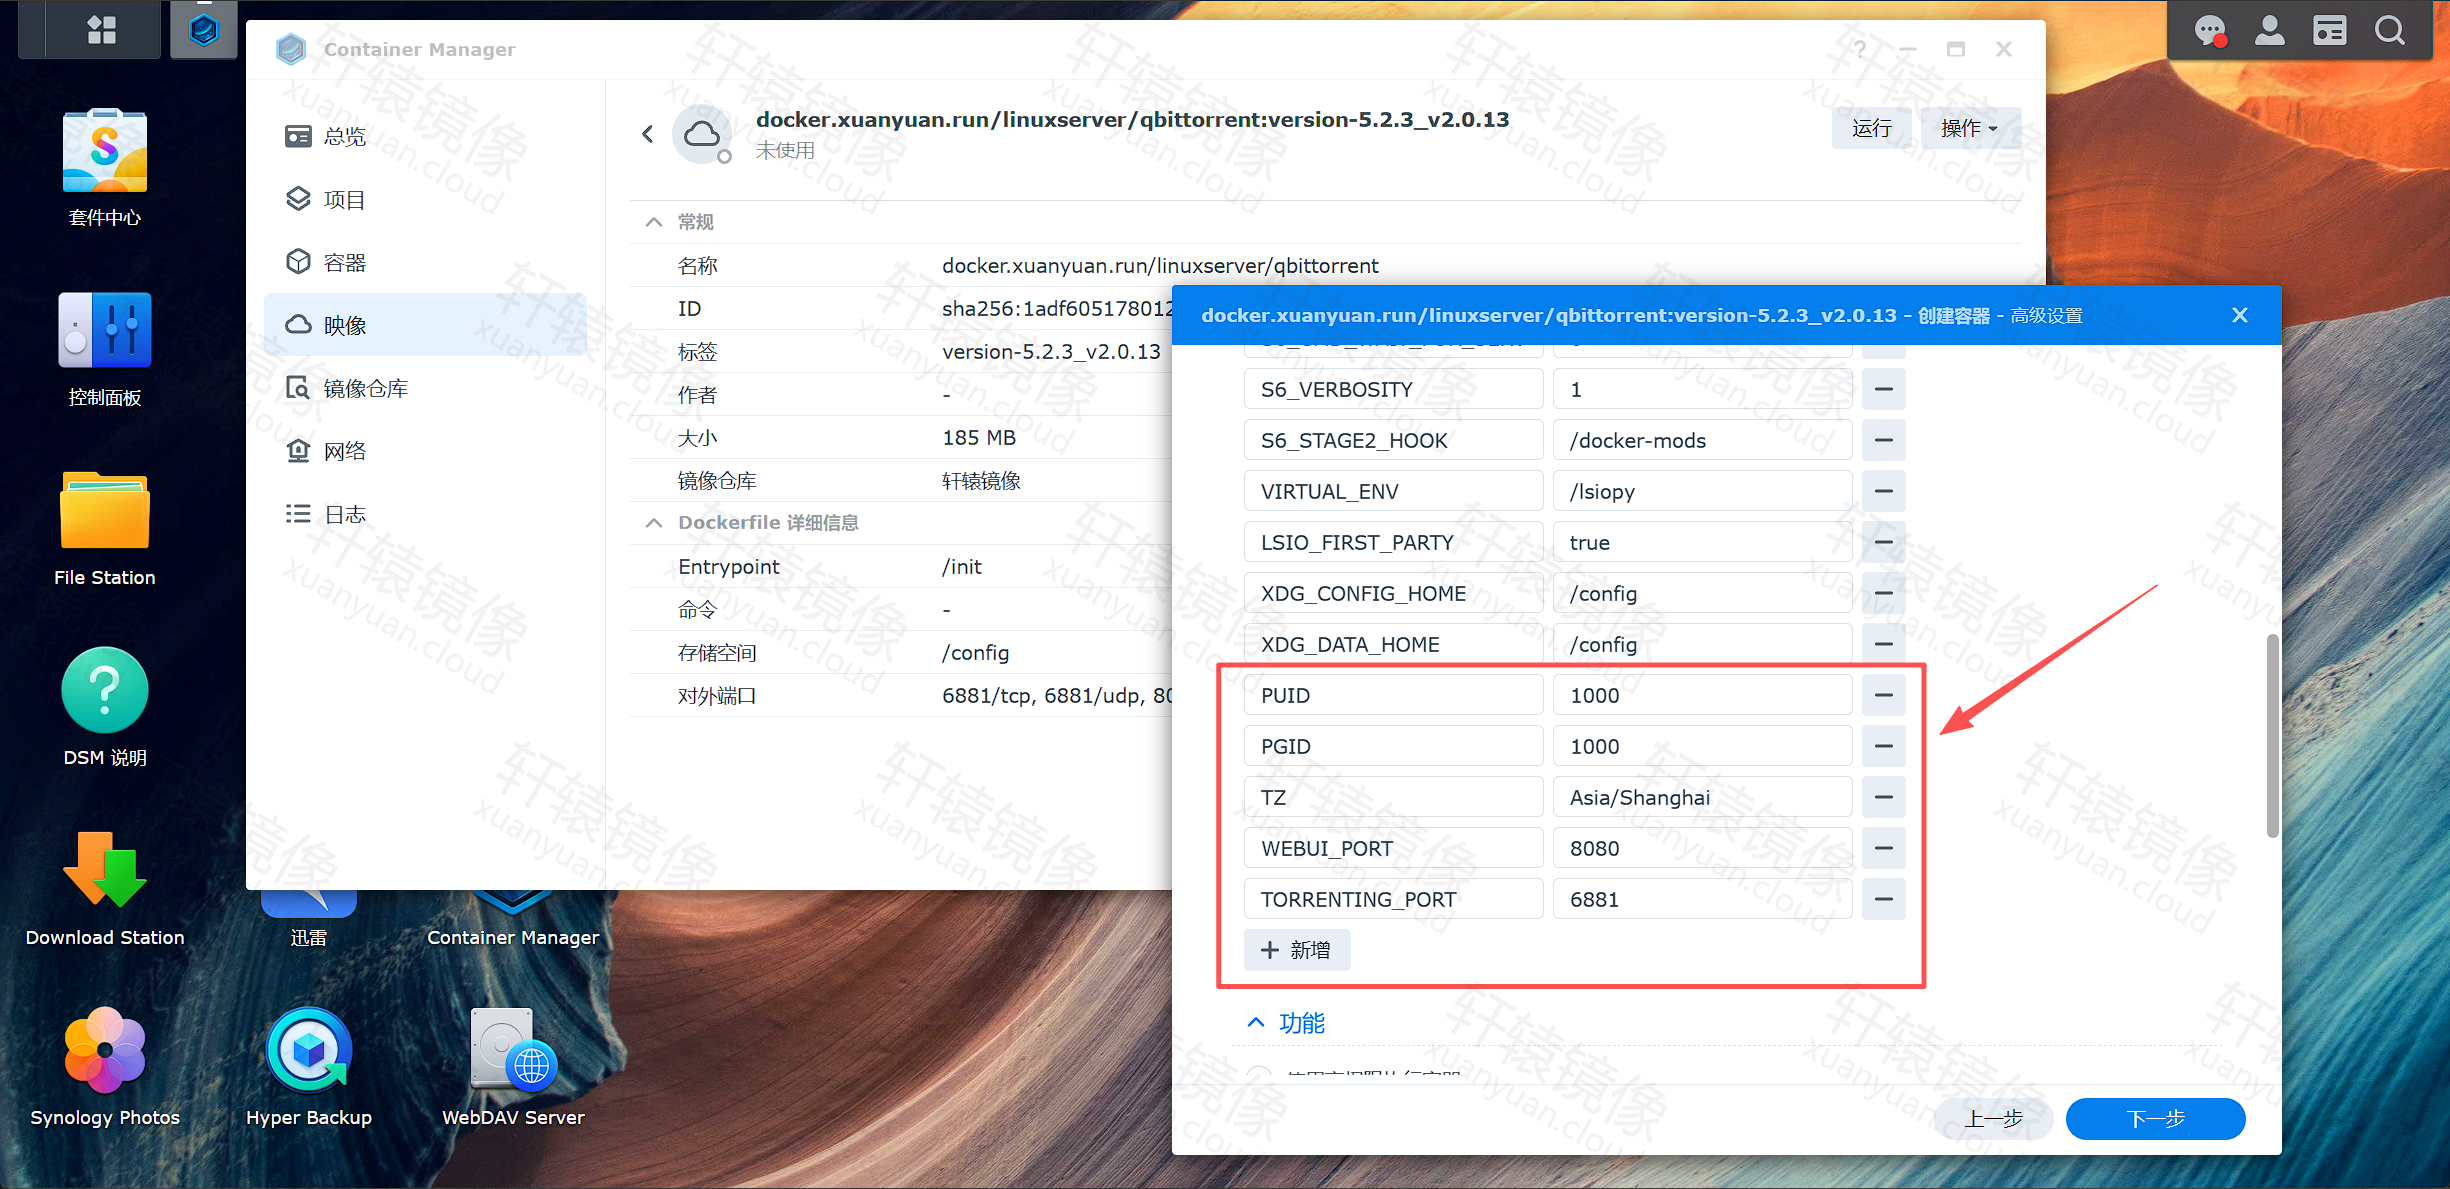The height and width of the screenshot is (1189, 2450).
Task: Open the widgets panel icon
Action: pos(2329,31)
